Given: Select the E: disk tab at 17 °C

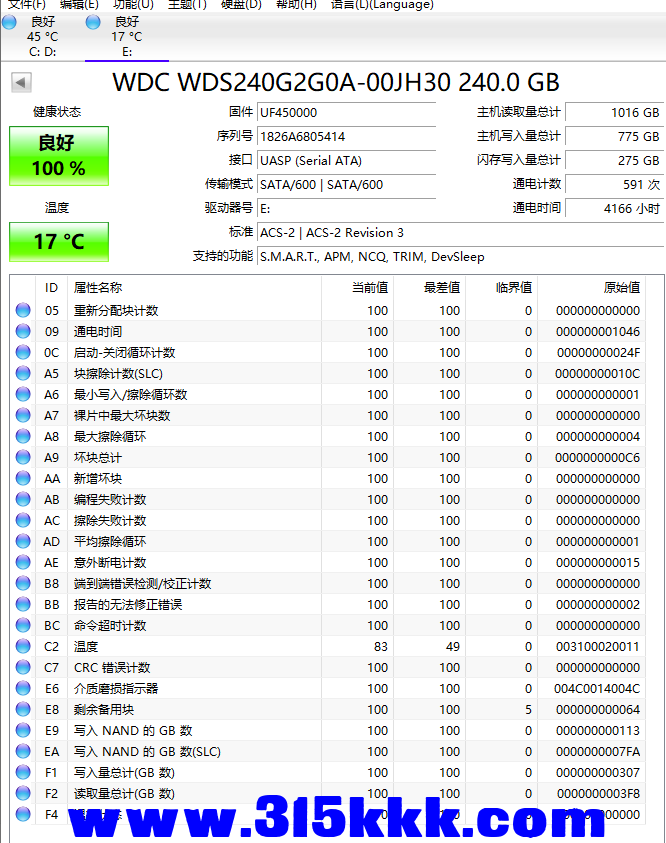Looking at the screenshot, I should (127, 37).
